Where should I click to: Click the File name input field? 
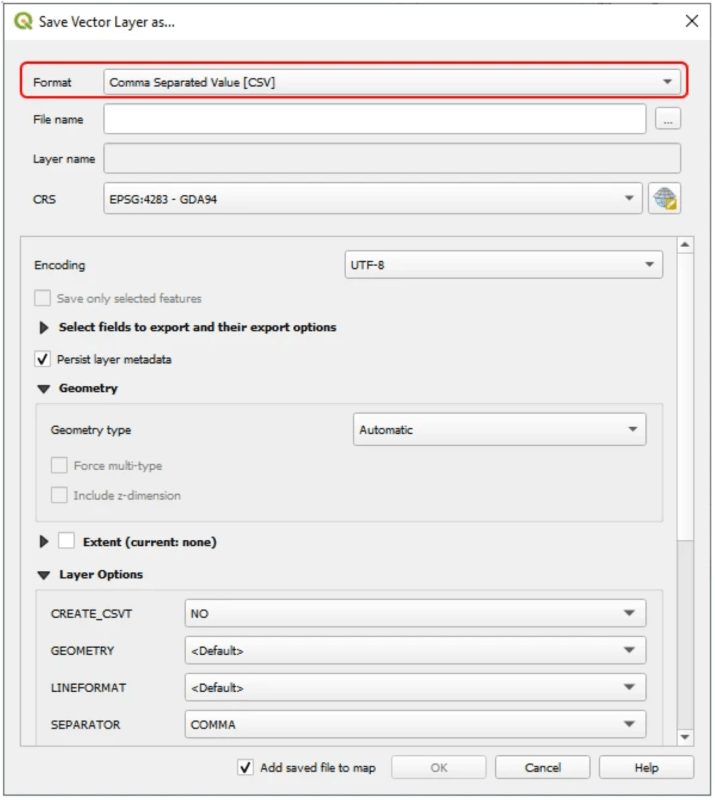pos(375,119)
